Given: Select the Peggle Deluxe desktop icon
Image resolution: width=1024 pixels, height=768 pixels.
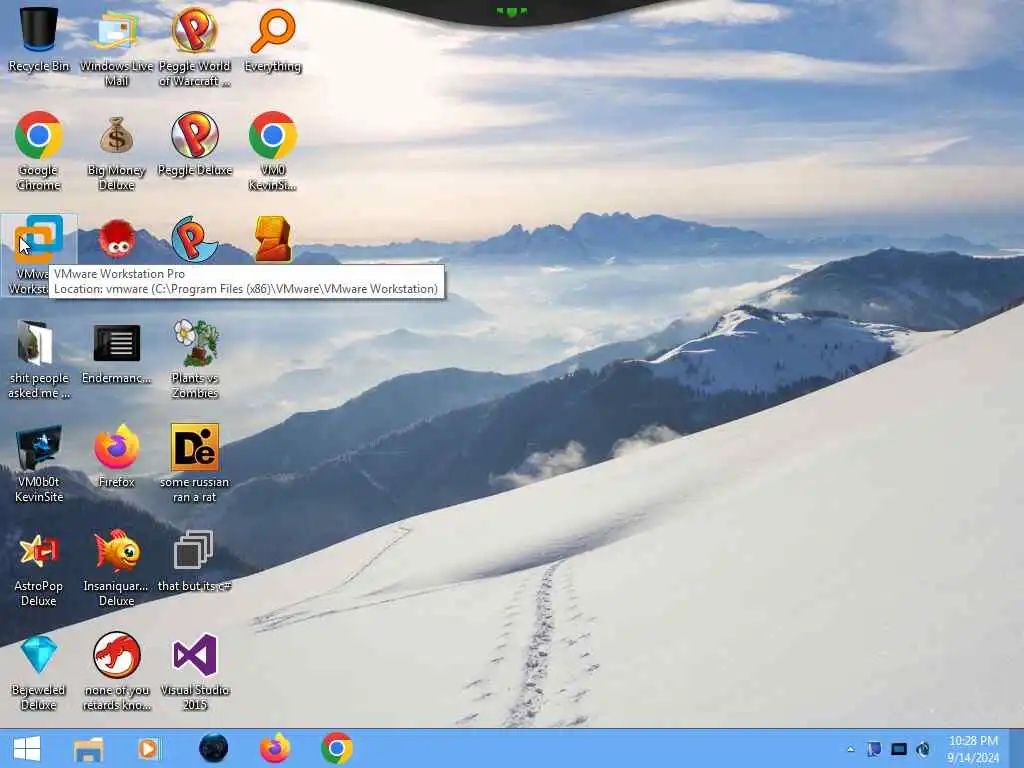Looking at the screenshot, I should 195,144.
